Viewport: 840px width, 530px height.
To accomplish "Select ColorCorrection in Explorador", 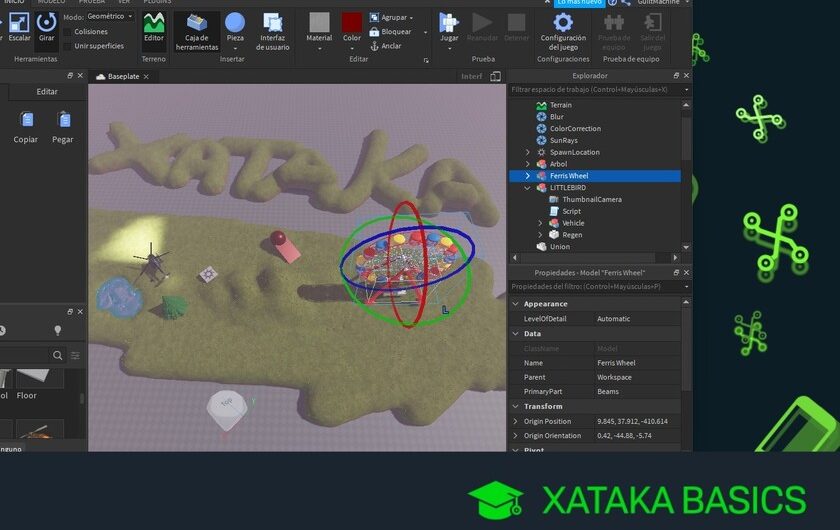I will (575, 129).
